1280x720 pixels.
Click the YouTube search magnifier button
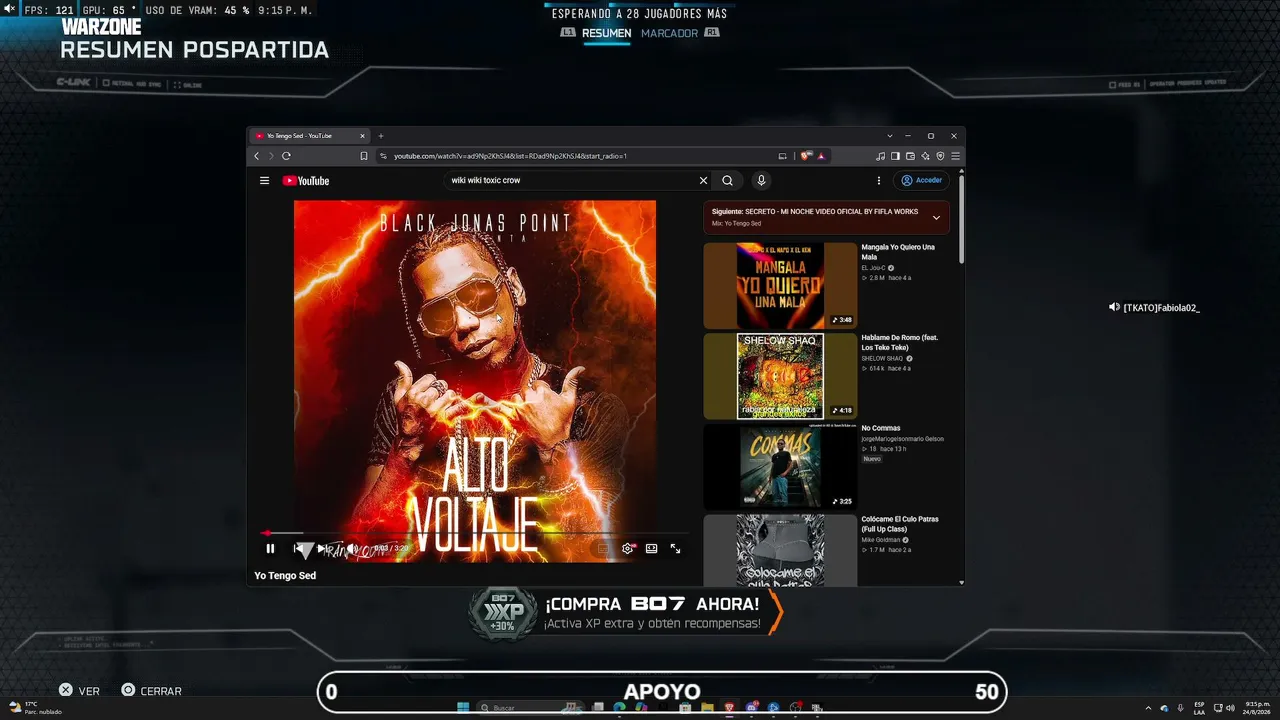(x=728, y=181)
